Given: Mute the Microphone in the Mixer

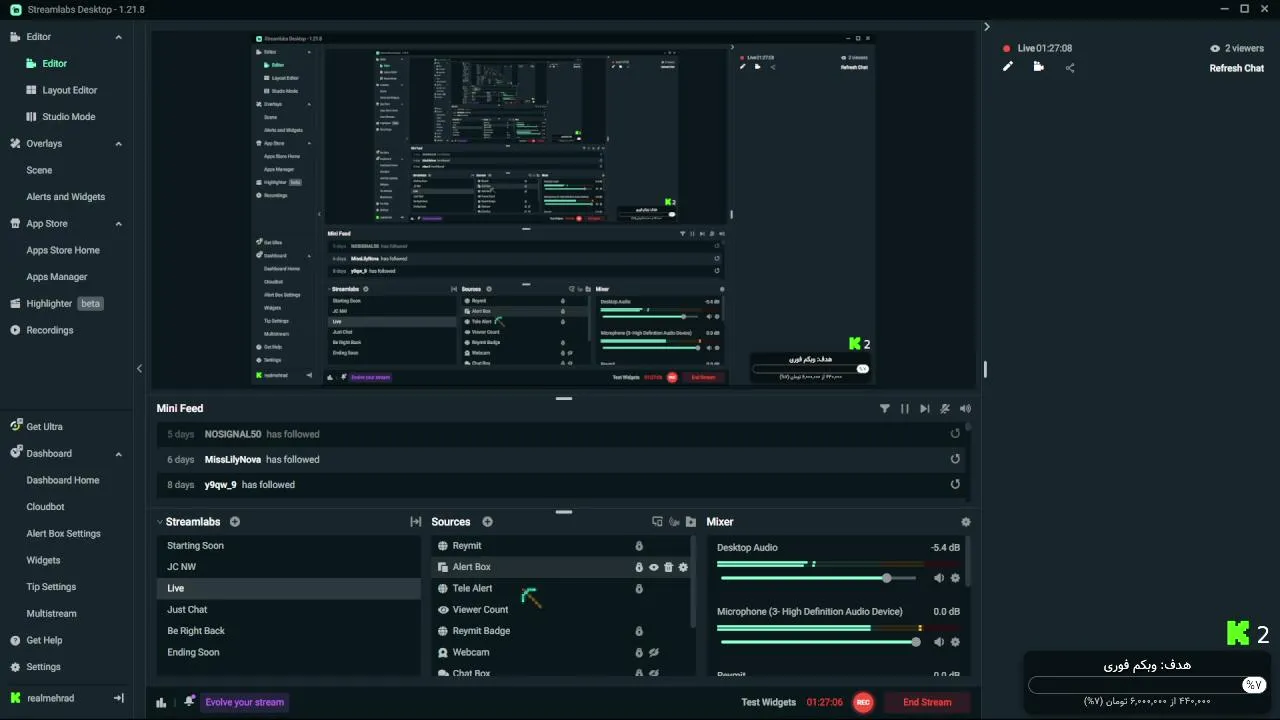Looking at the screenshot, I should pos(939,642).
